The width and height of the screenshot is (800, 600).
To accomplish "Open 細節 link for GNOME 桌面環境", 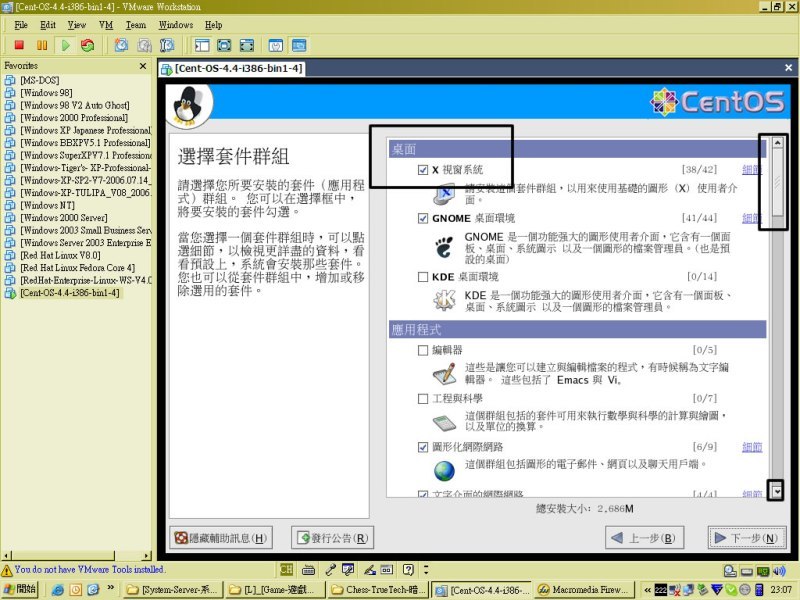I will 752,218.
